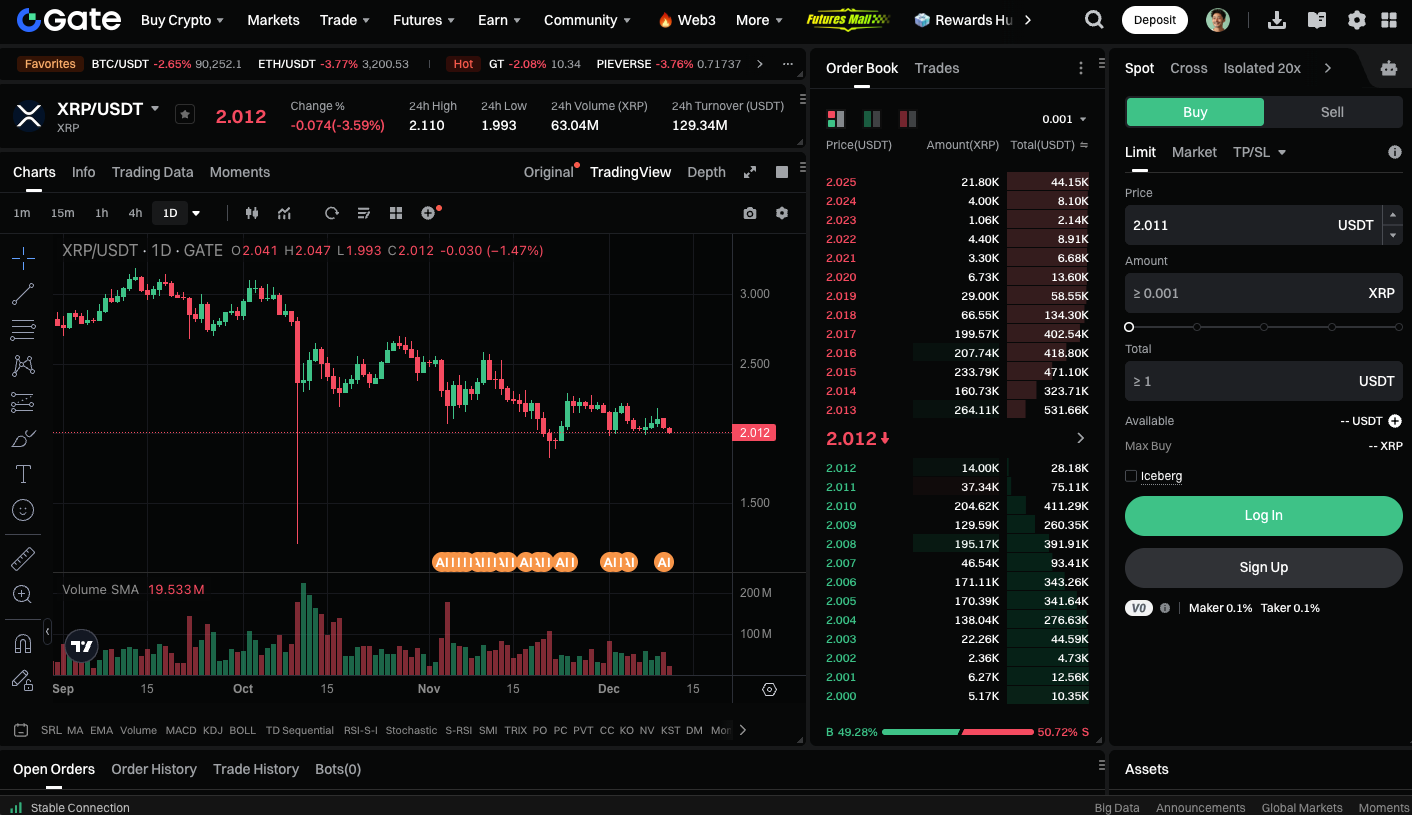Show more margin modes chevron
1412x815 pixels.
click(x=1327, y=68)
